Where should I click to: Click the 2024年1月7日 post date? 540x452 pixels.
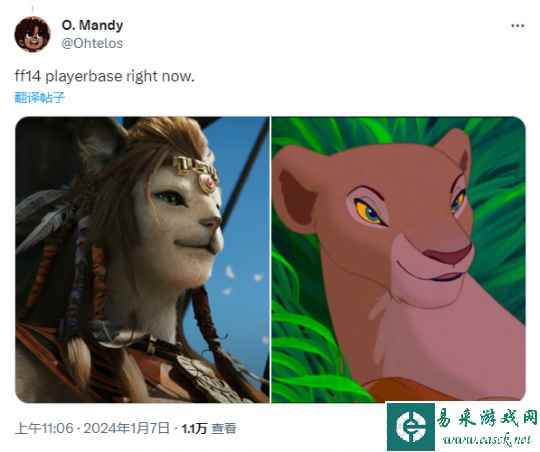coord(126,428)
